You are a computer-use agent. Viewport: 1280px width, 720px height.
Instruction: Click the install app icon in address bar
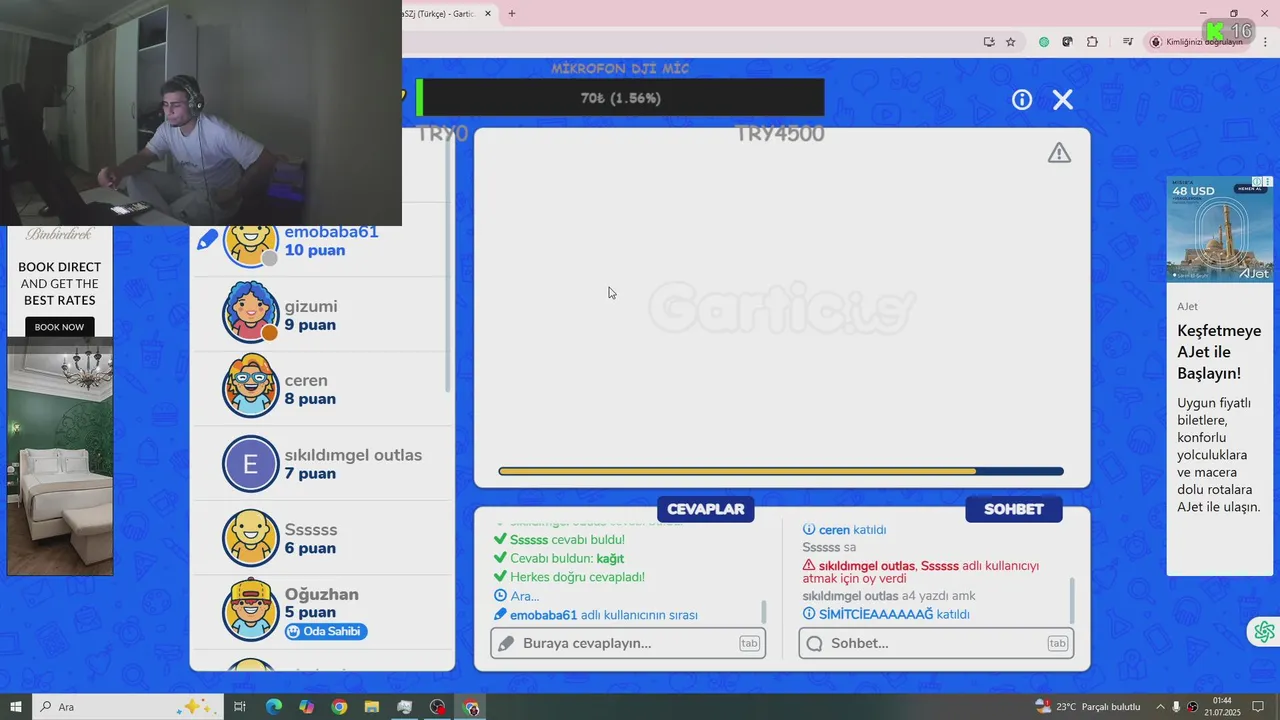[x=989, y=42]
